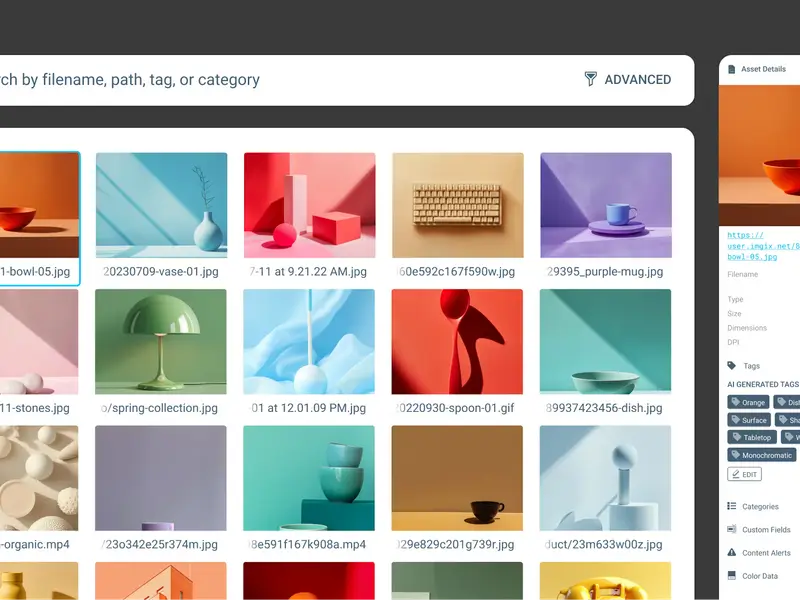Open the Categories list icon
The height and width of the screenshot is (600, 800).
[x=732, y=506]
